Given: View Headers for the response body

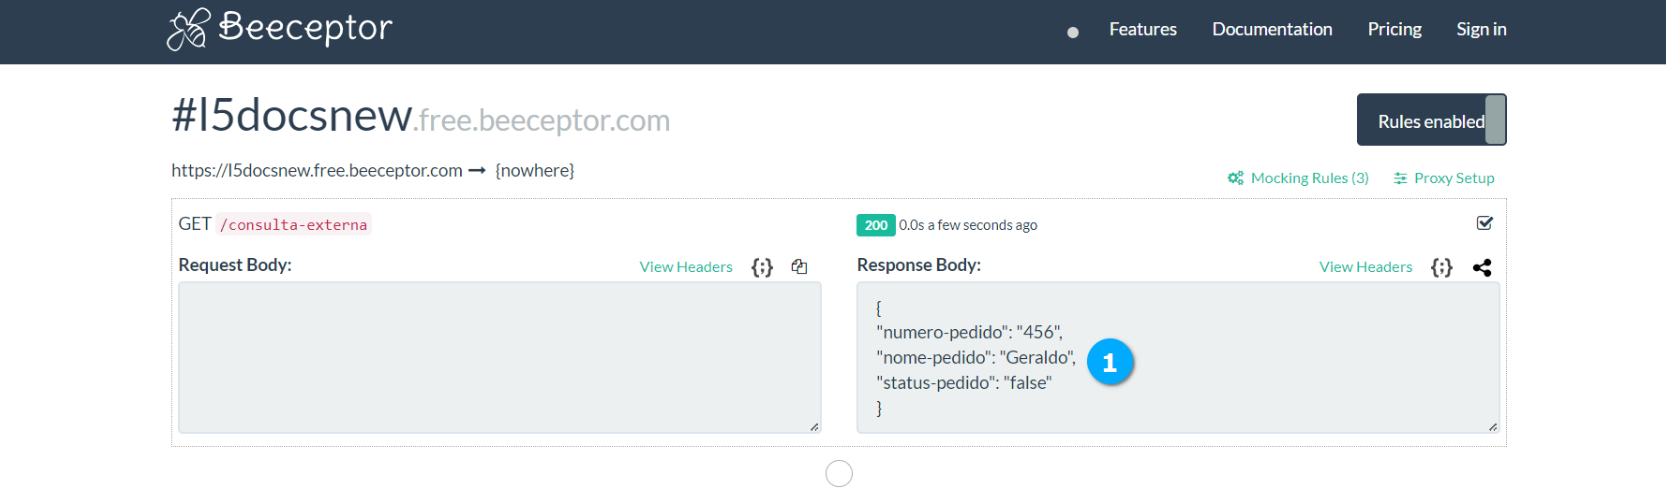Looking at the screenshot, I should pyautogui.click(x=1365, y=267).
